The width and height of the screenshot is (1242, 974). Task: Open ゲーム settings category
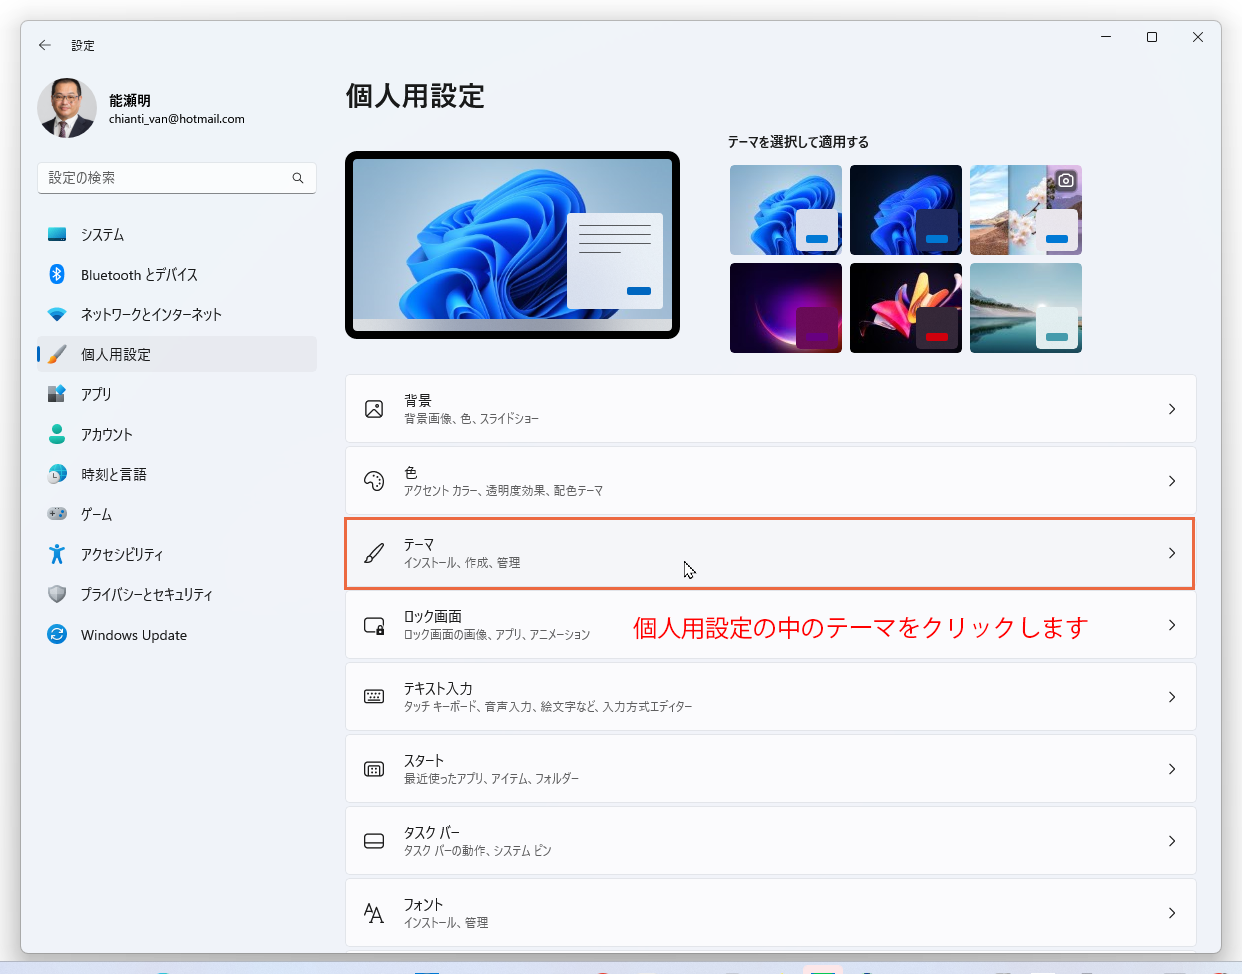[177, 514]
